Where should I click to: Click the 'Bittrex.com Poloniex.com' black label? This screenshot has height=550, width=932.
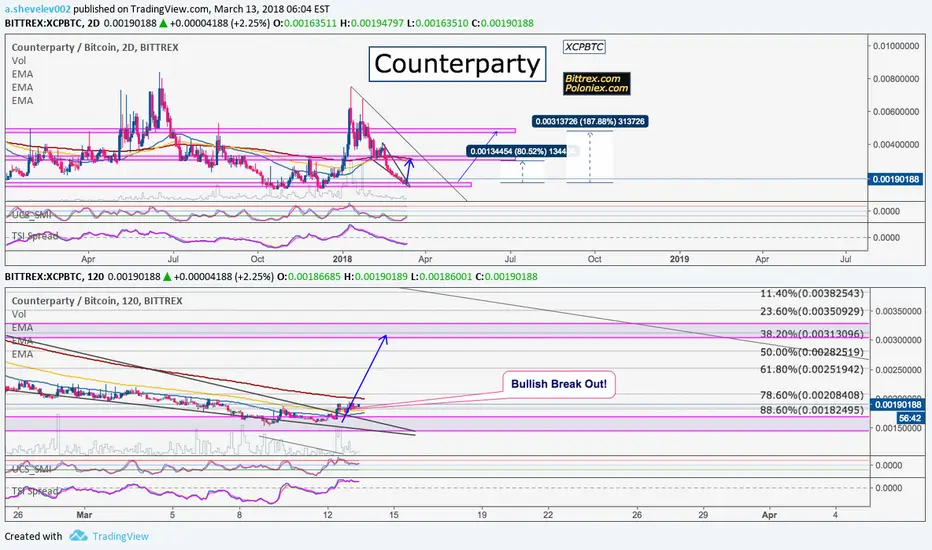[x=596, y=84]
